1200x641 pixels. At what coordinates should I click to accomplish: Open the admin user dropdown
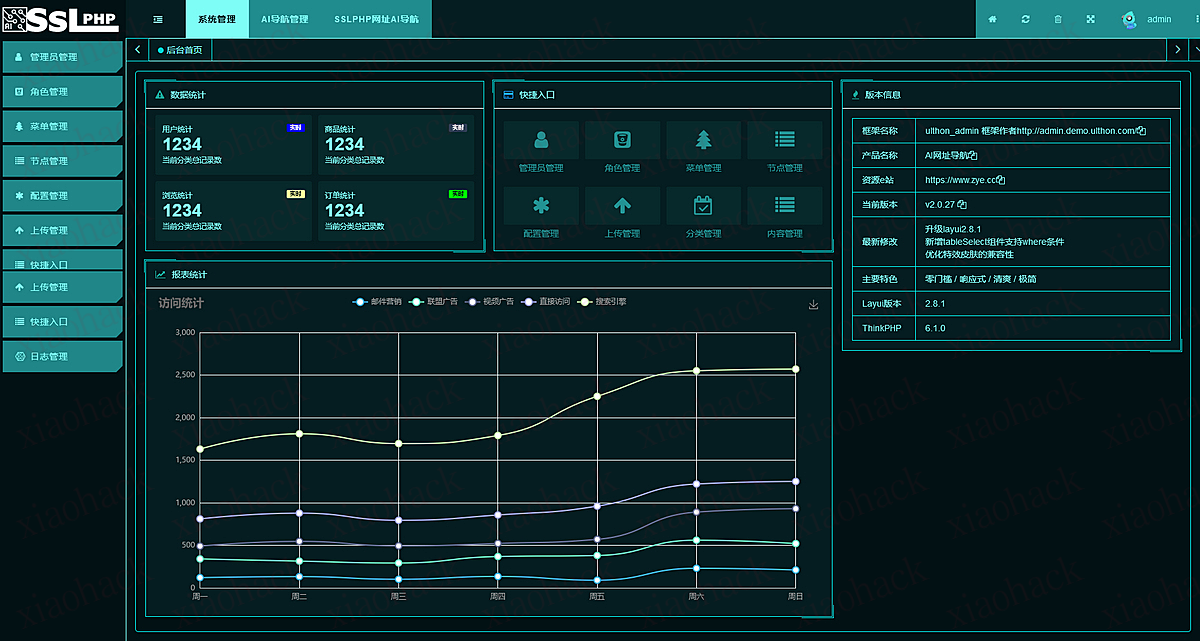[1158, 19]
